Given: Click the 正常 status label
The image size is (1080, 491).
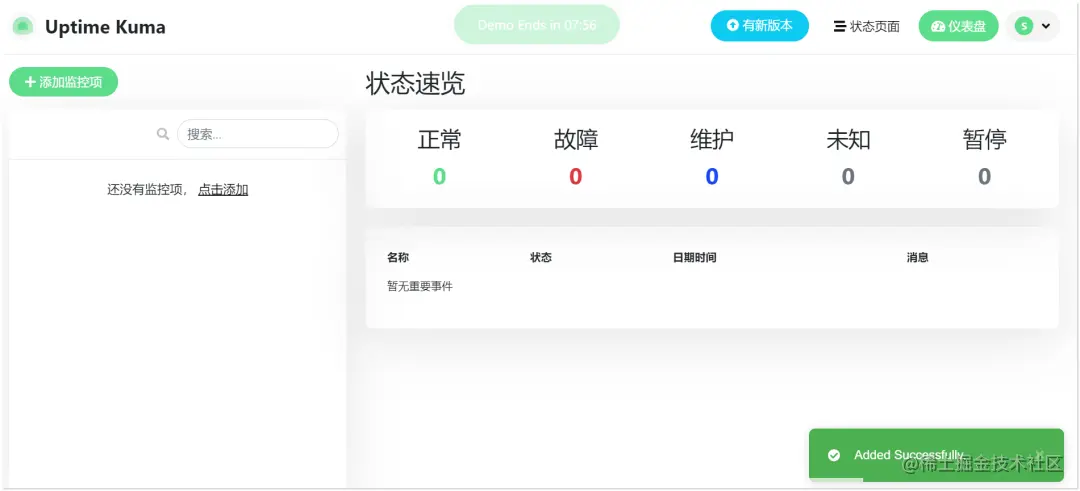Looking at the screenshot, I should (x=439, y=140).
